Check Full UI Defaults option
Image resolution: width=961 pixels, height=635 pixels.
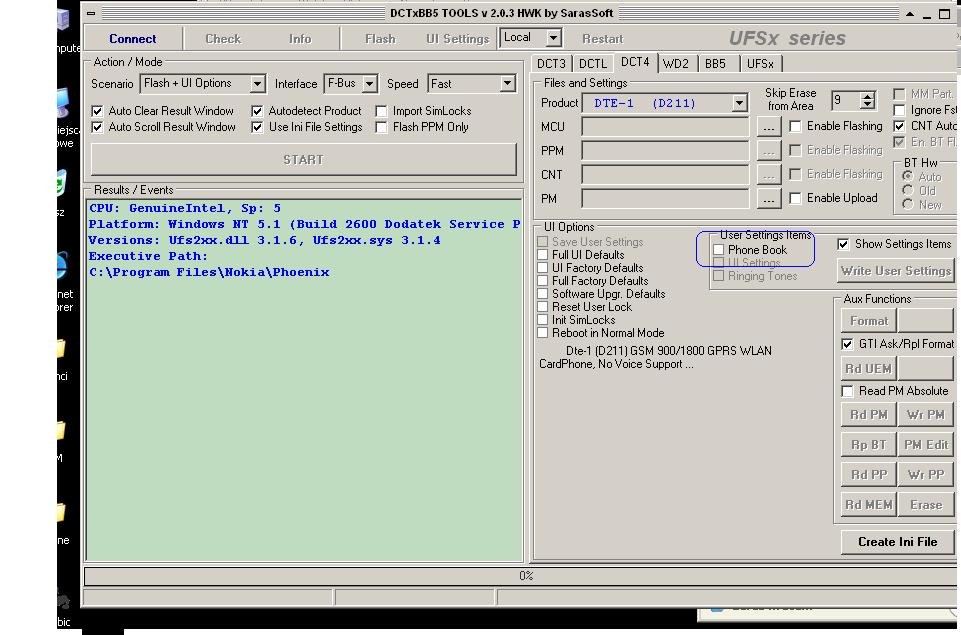(542, 254)
